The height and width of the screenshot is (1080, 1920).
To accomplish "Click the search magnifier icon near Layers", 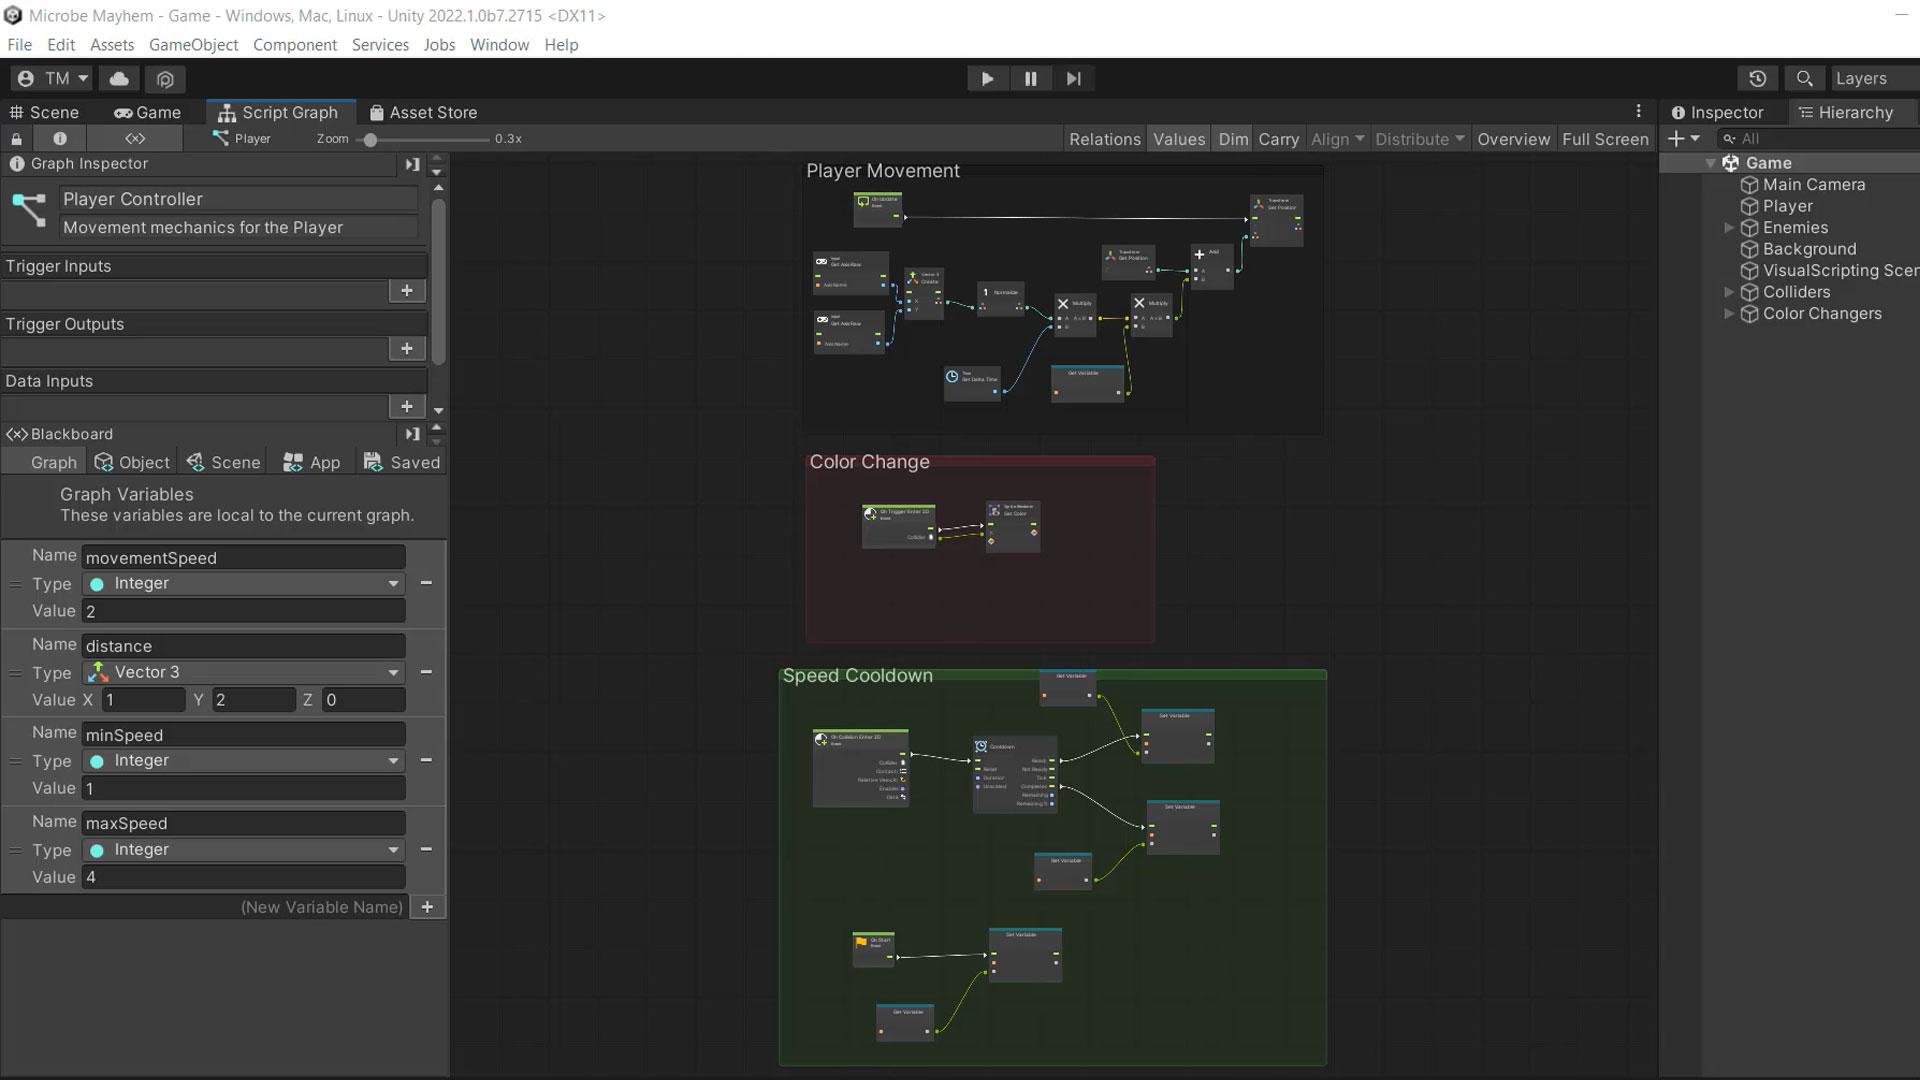I will point(1804,78).
